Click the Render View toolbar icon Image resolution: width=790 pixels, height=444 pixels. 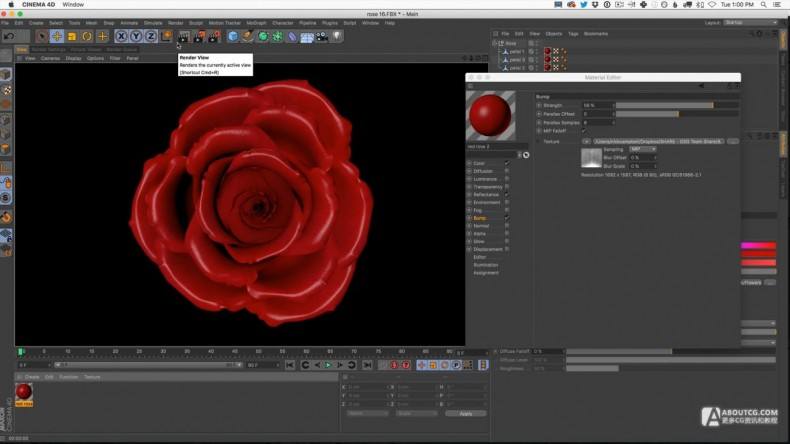[x=183, y=36]
